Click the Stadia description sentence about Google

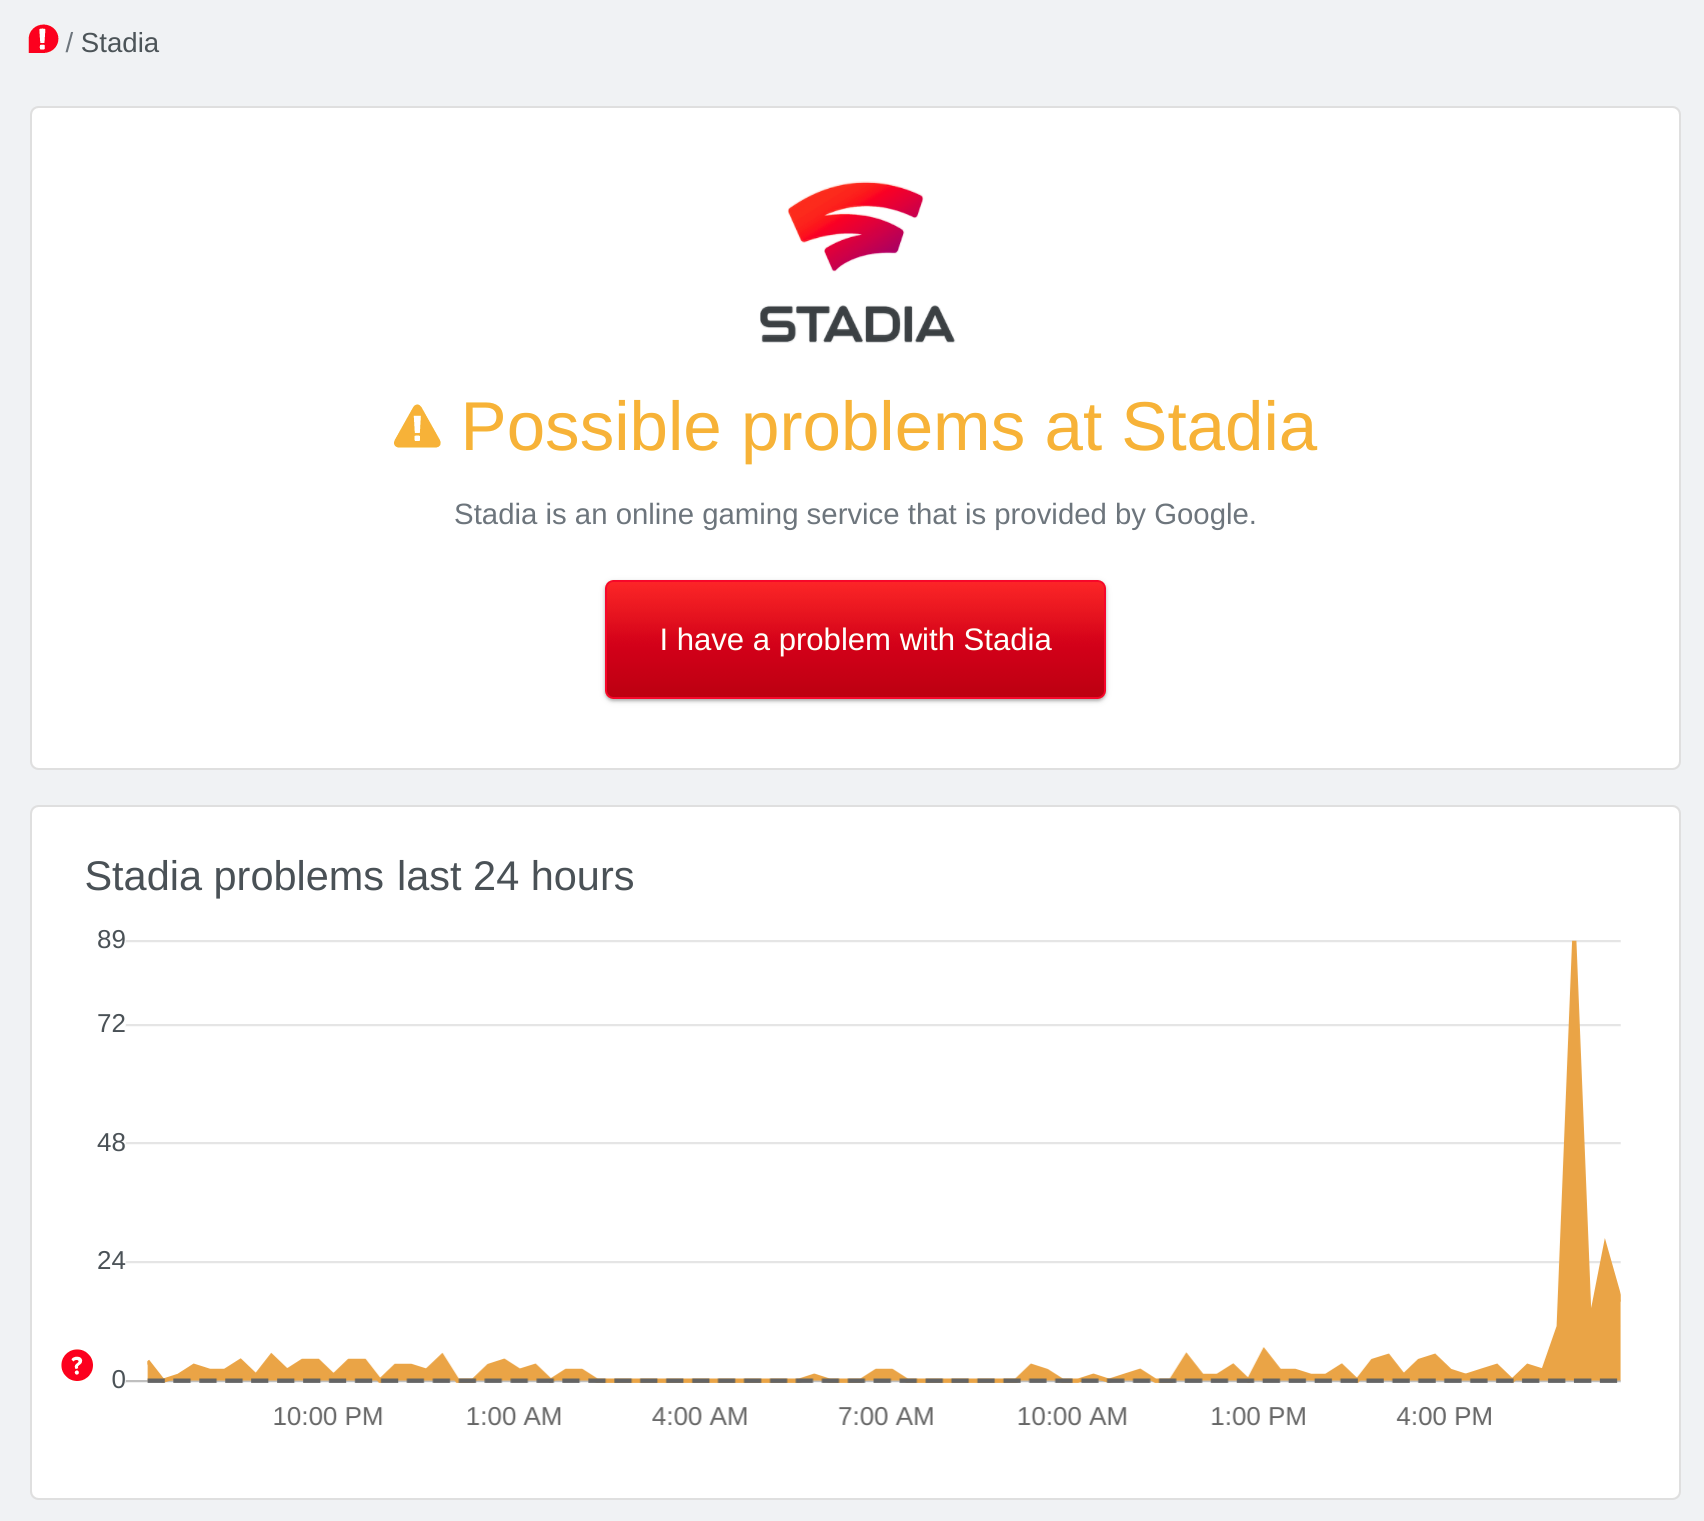[855, 514]
